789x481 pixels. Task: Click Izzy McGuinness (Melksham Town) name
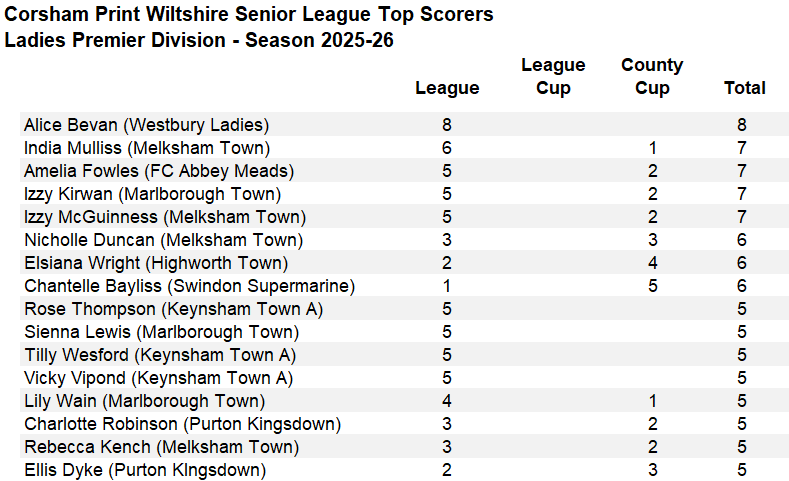[165, 217]
